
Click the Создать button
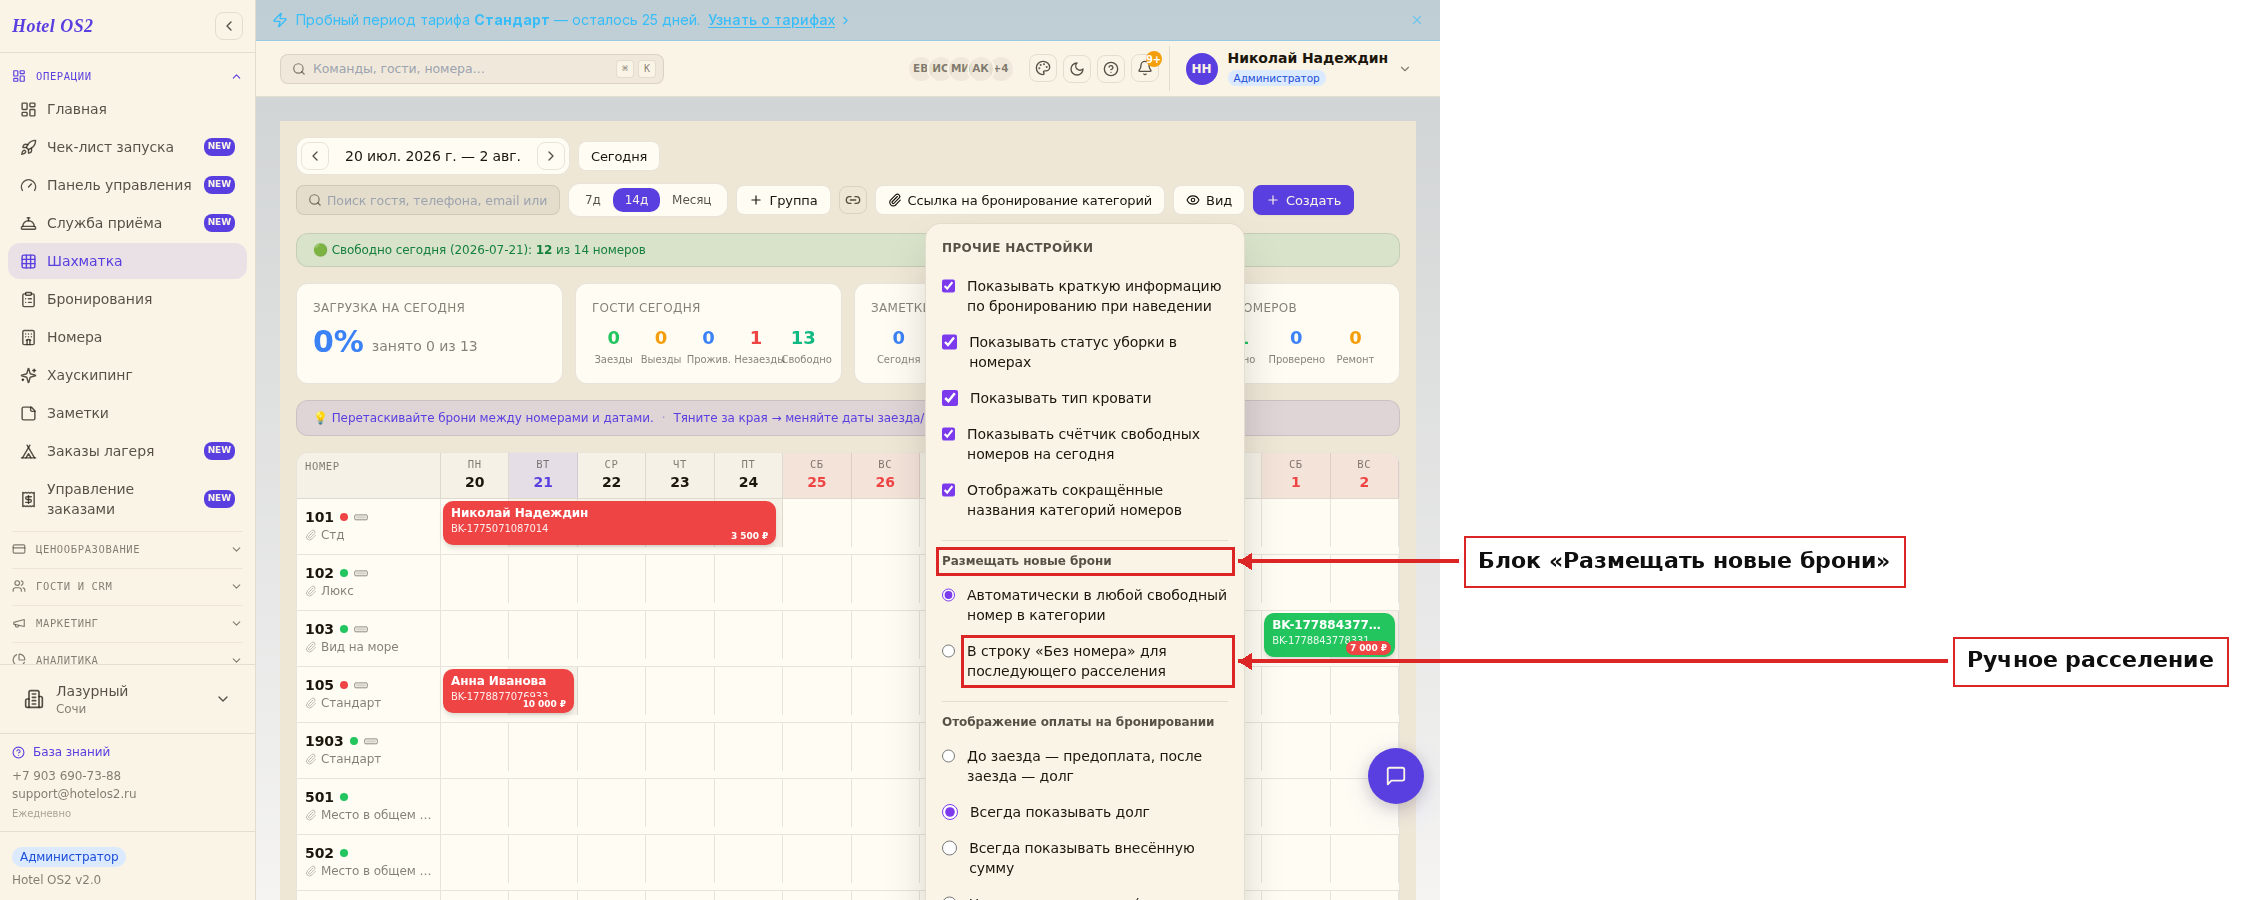[x=1303, y=200]
